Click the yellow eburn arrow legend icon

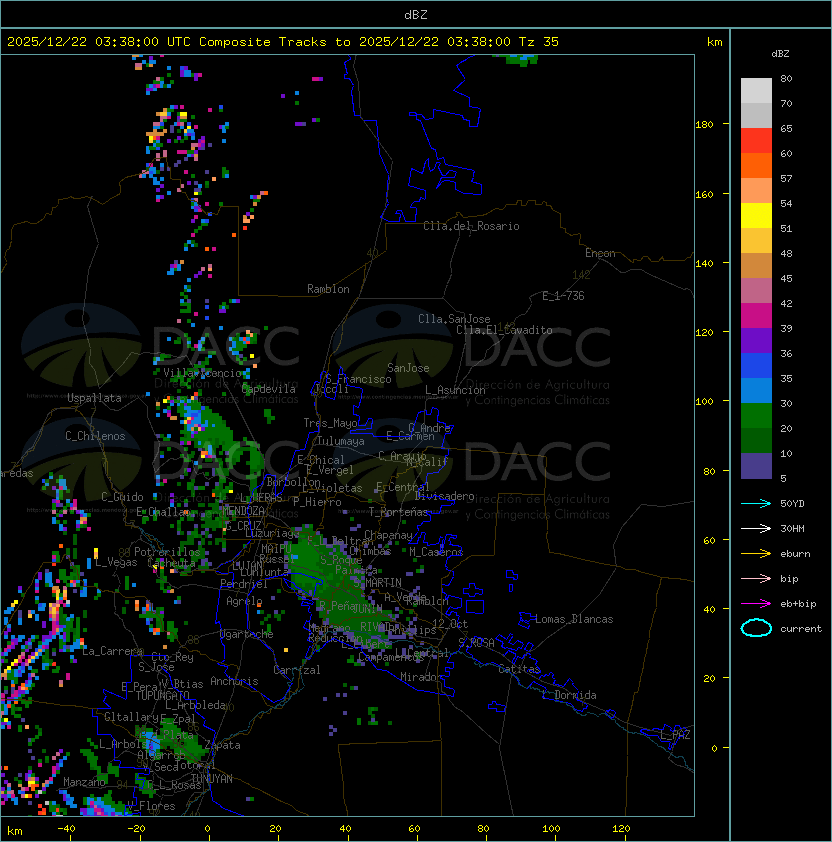tap(756, 553)
